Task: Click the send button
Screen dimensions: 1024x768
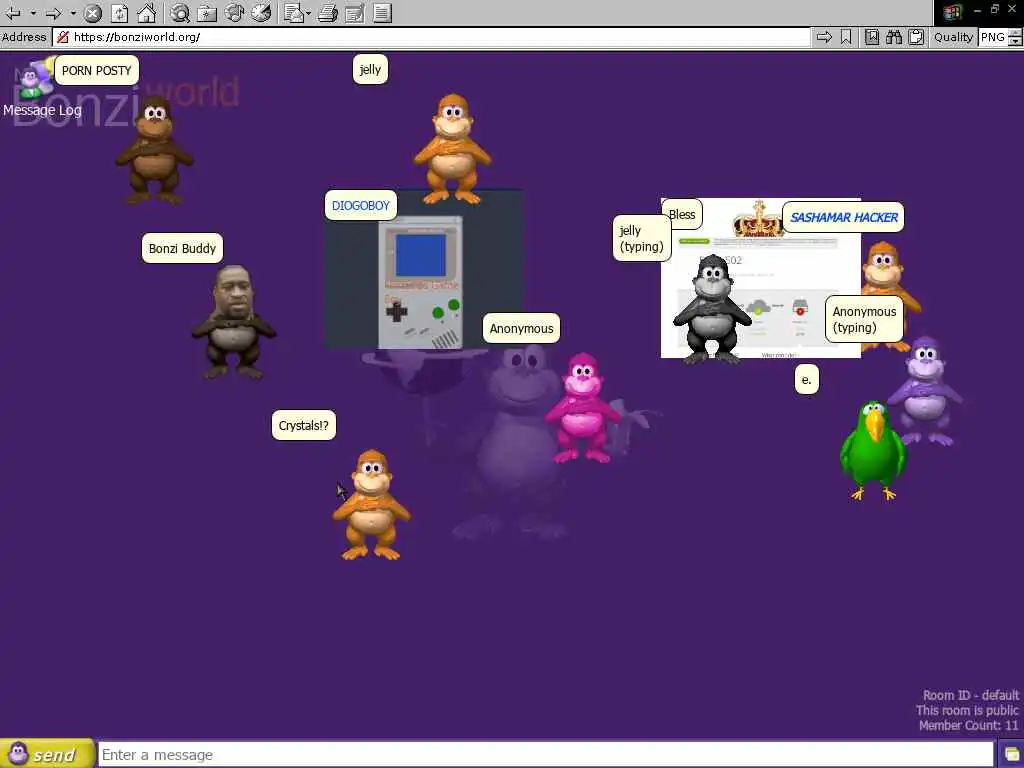Action: tap(47, 754)
